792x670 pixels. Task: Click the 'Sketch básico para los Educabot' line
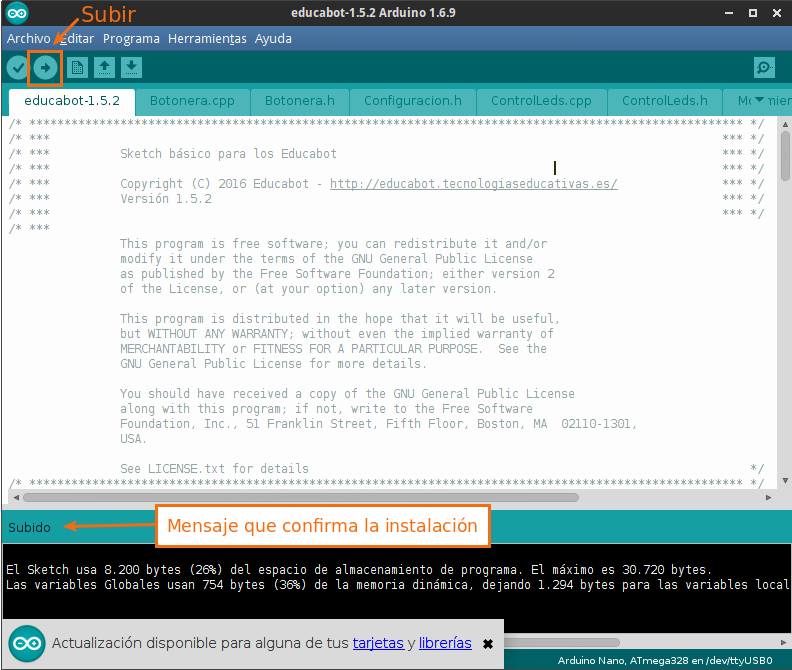pyautogui.click(x=228, y=154)
